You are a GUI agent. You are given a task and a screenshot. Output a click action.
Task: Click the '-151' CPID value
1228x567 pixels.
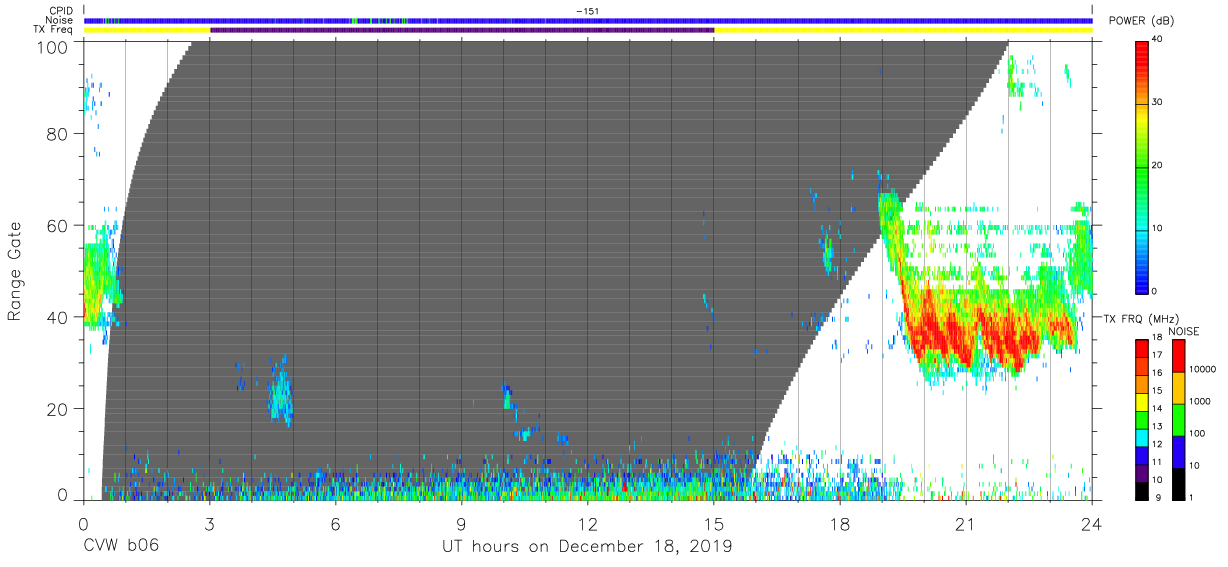(x=587, y=11)
